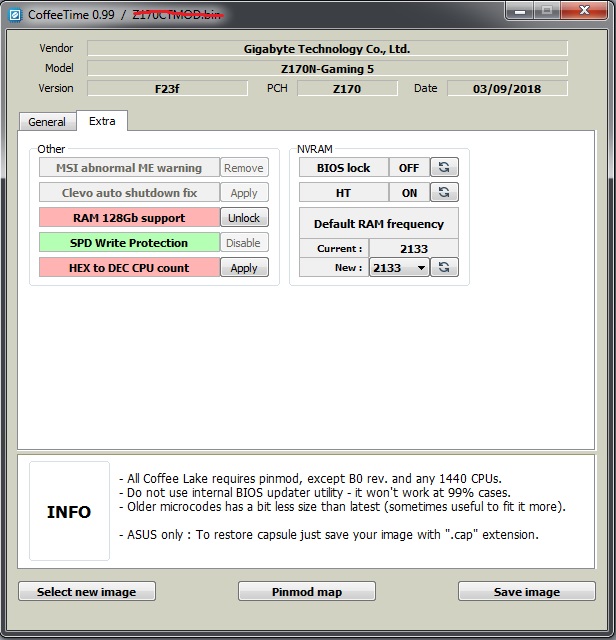
Task: Click Apply for Clevo auto shutdown fix
Action: point(244,193)
